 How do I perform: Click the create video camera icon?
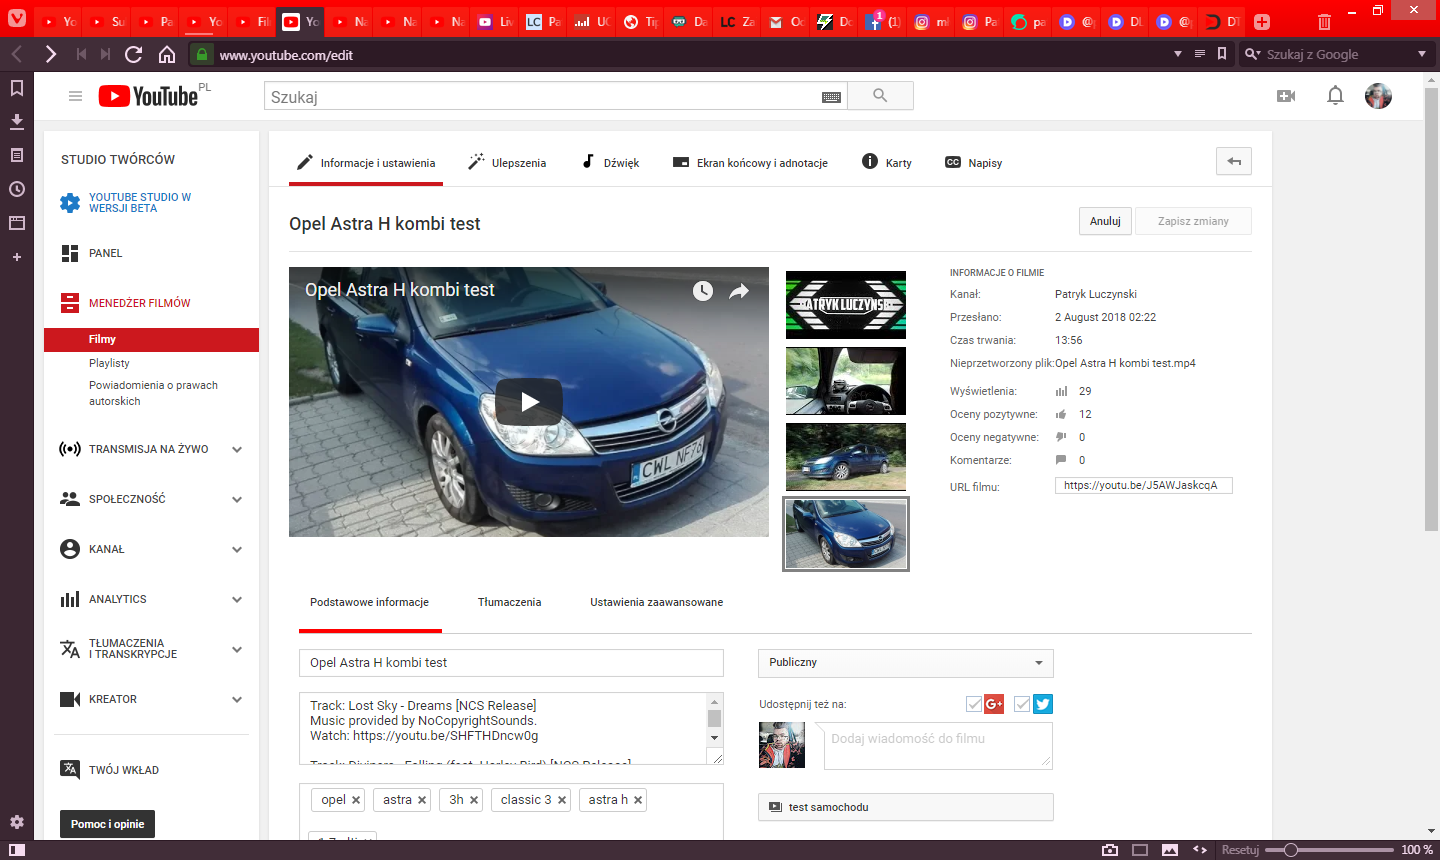point(1286,96)
